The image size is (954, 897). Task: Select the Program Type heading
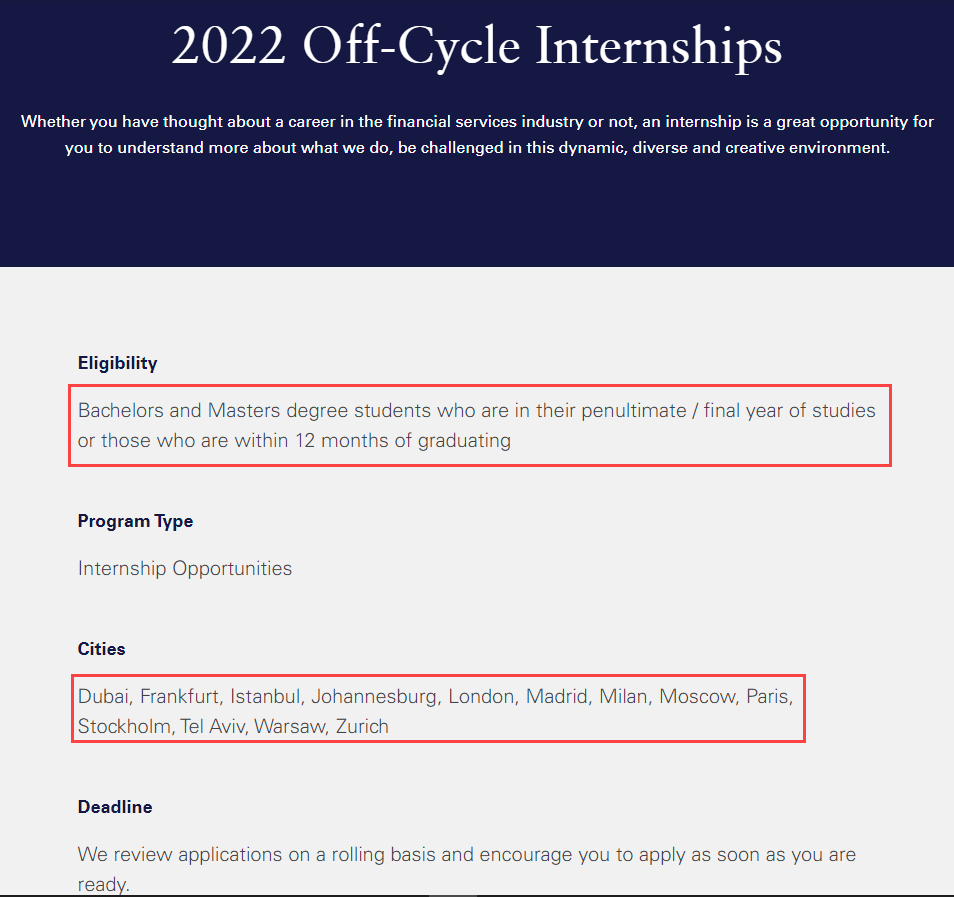coord(135,522)
